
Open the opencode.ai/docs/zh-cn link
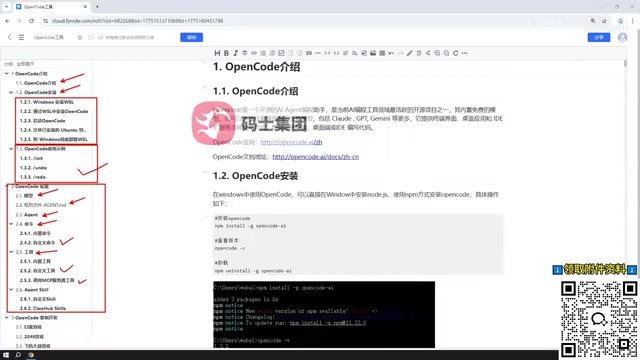(x=316, y=157)
